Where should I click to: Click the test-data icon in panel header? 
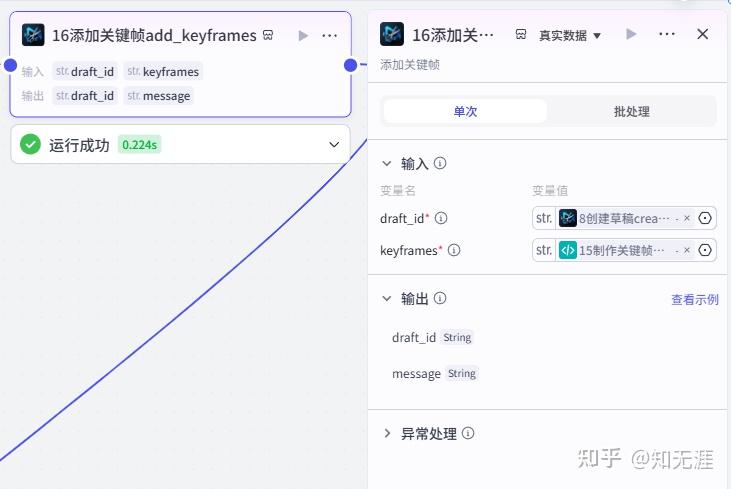521,34
